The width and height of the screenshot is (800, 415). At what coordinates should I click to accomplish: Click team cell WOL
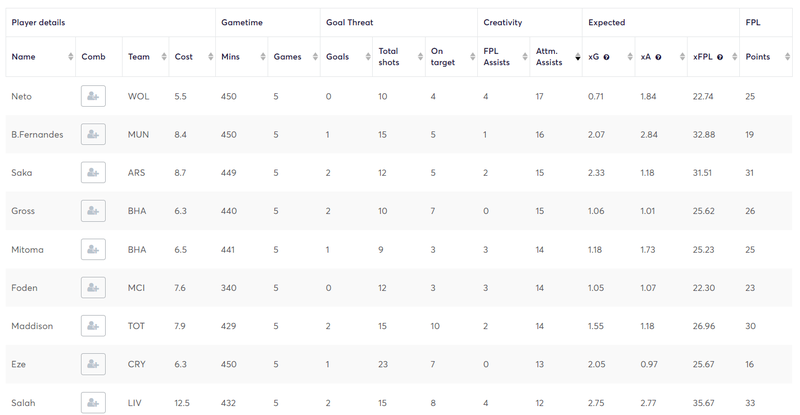138,96
